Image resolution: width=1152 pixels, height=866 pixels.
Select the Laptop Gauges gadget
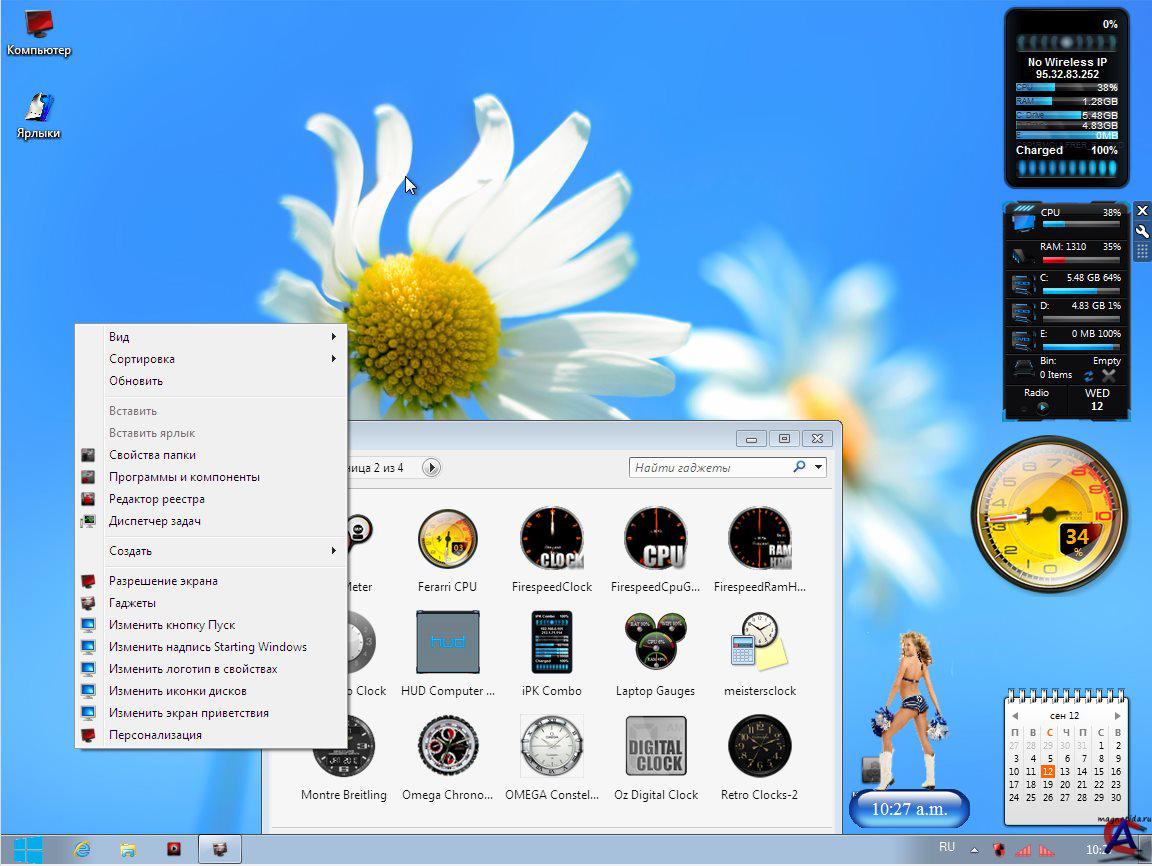pyautogui.click(x=655, y=643)
